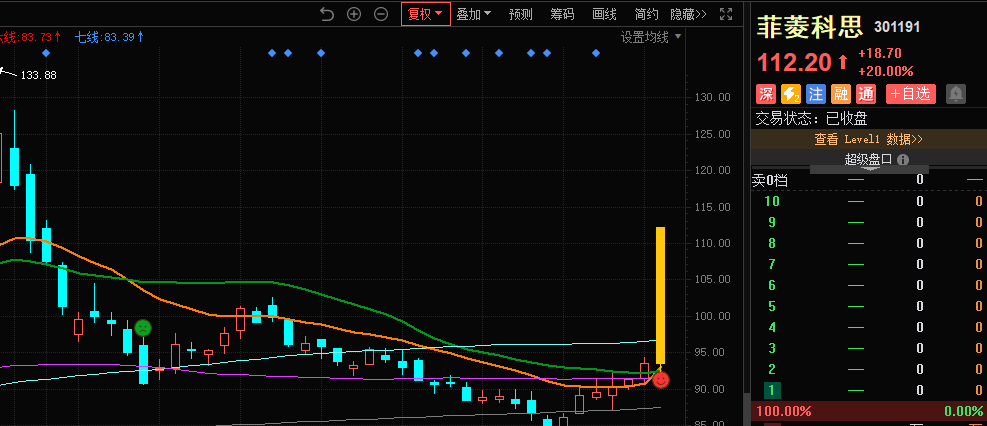Select the 筹码 toolbar item
Screen dimensions: 987x426
(x=562, y=14)
